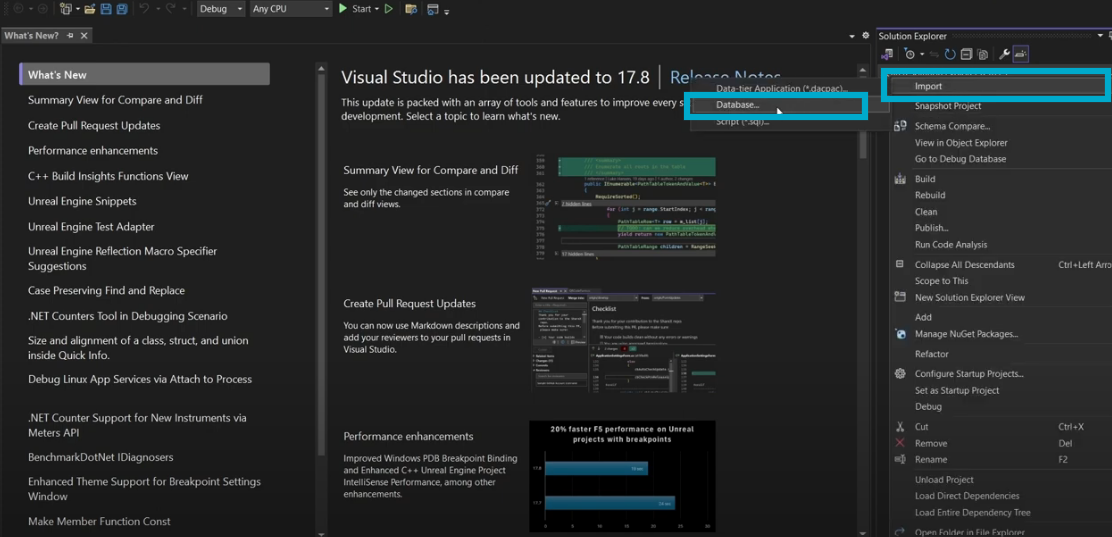Click the Navigate Forward icon
The width and height of the screenshot is (1112, 537).
43,9
